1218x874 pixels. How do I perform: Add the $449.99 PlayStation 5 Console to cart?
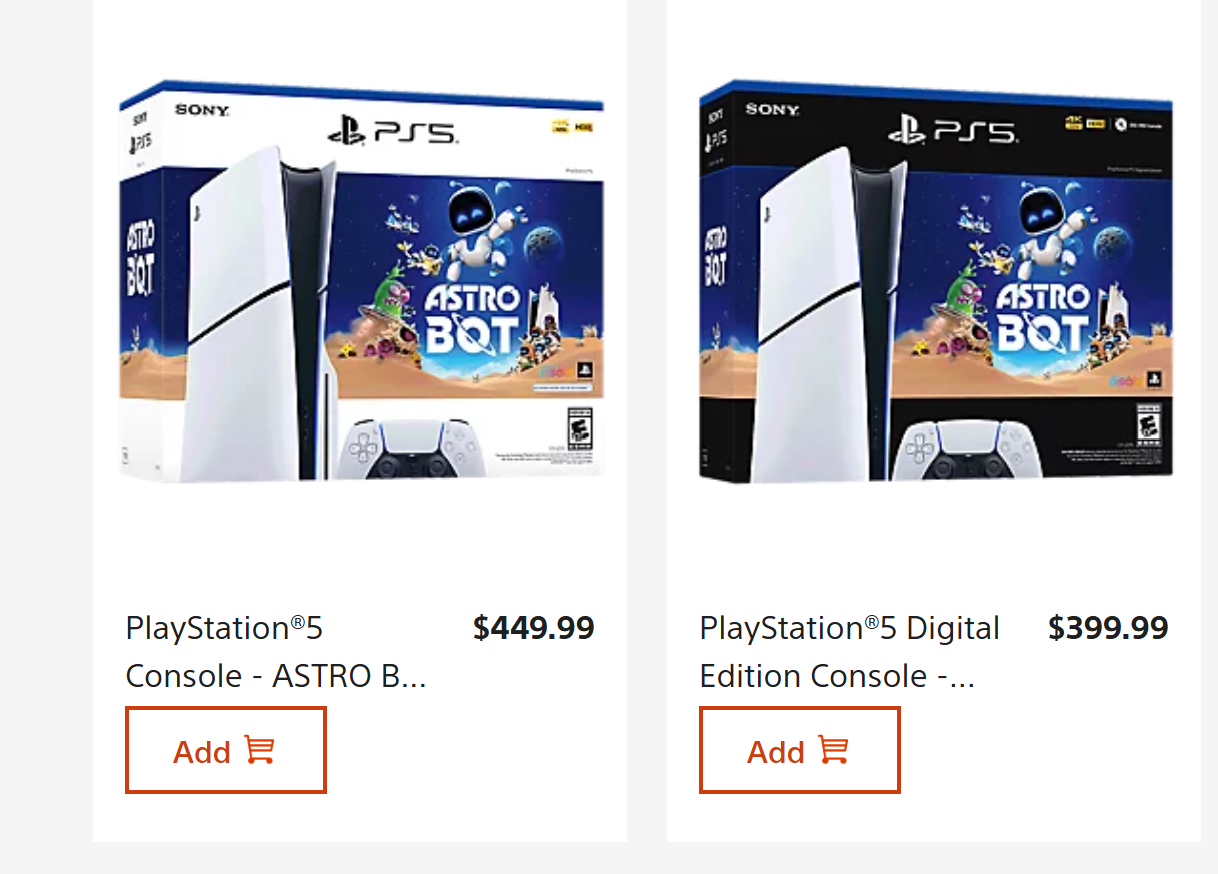click(x=226, y=750)
